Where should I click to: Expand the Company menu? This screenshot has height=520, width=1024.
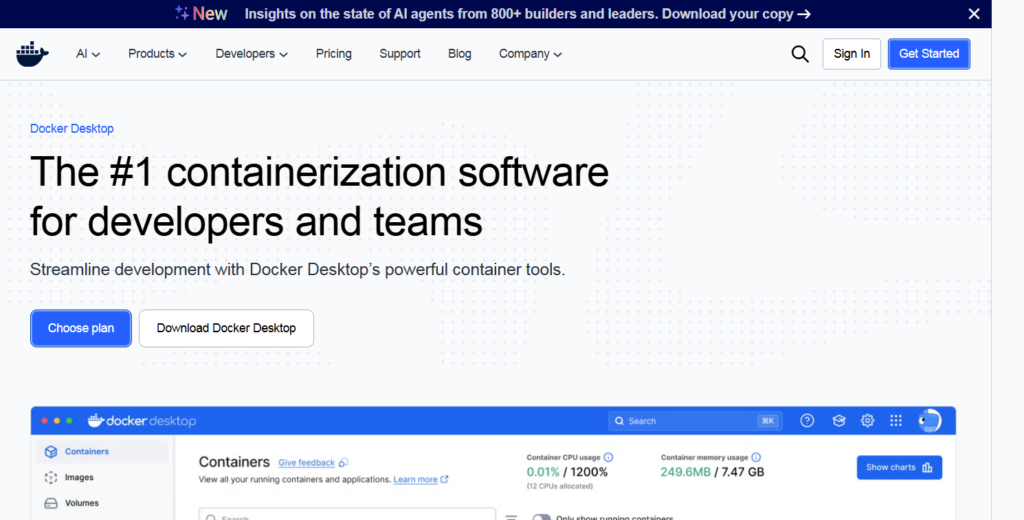pyautogui.click(x=530, y=54)
